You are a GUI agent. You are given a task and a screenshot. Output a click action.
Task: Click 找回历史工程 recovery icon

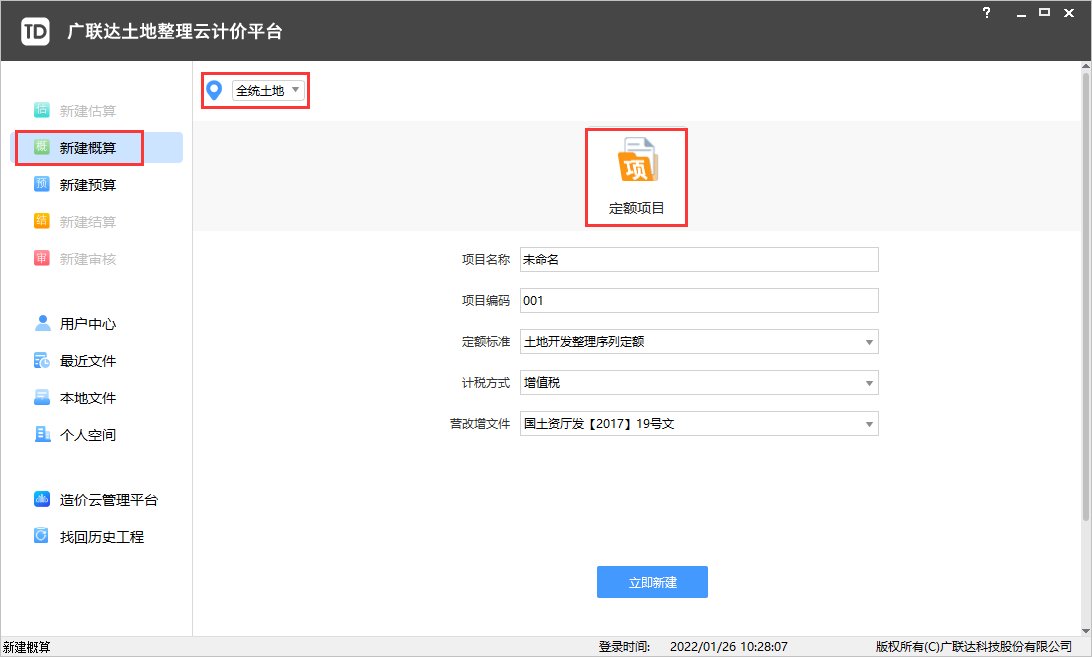pos(42,537)
